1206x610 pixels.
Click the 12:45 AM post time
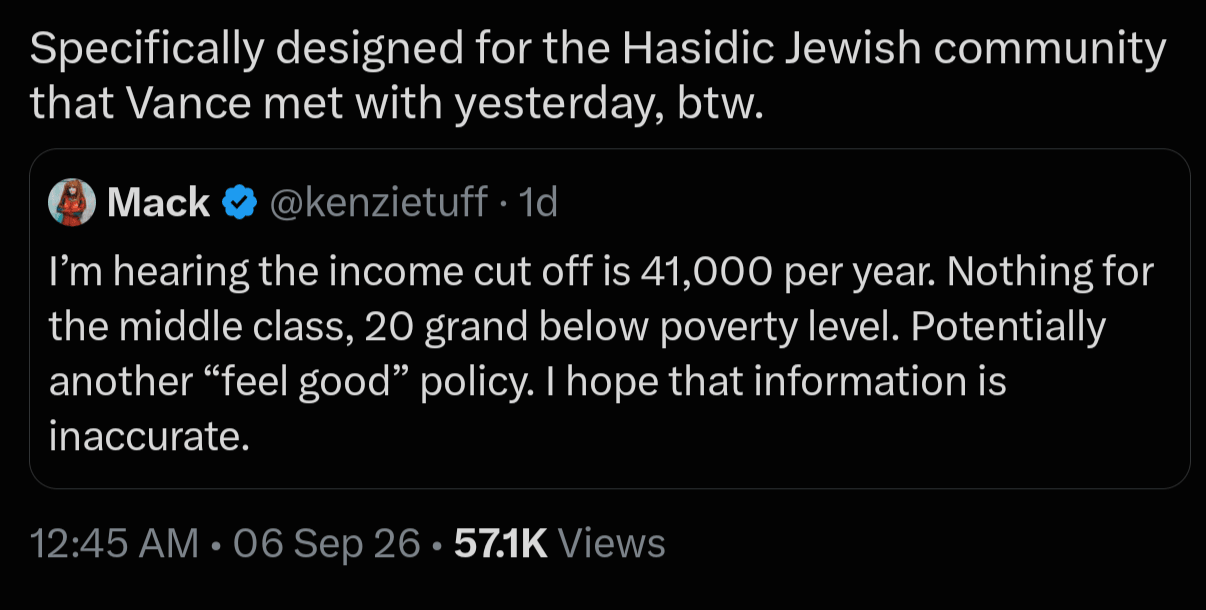(x=114, y=543)
